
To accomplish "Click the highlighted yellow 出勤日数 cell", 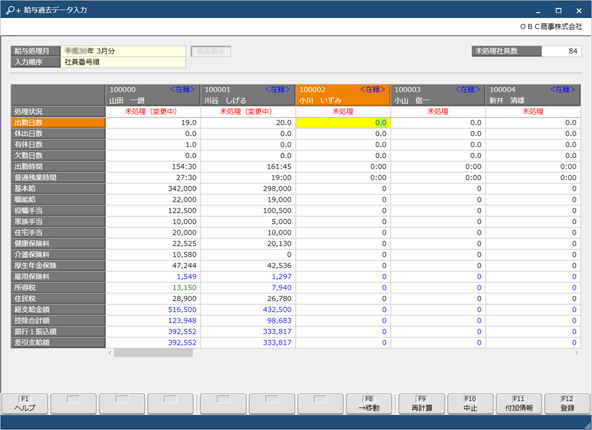I will click(343, 123).
